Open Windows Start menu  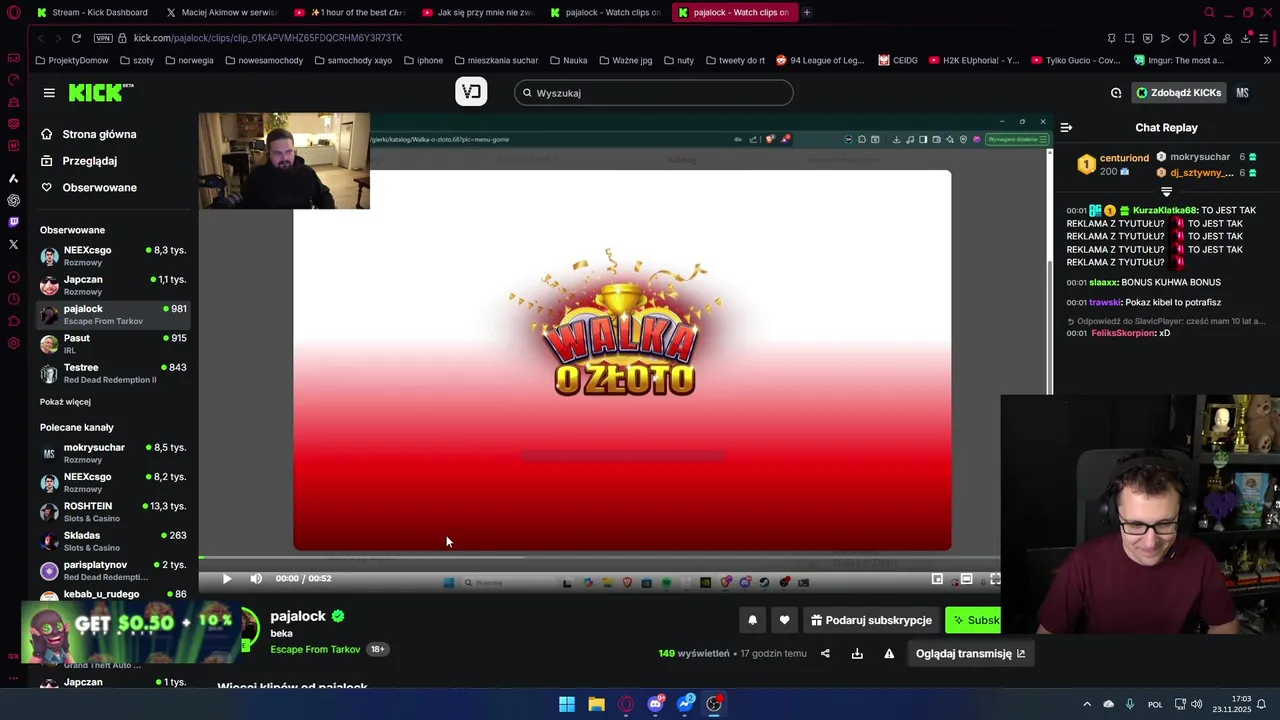(x=567, y=704)
